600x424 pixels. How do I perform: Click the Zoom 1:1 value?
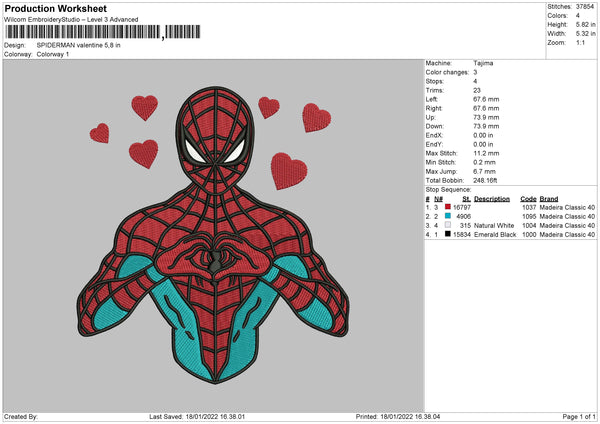click(579, 45)
